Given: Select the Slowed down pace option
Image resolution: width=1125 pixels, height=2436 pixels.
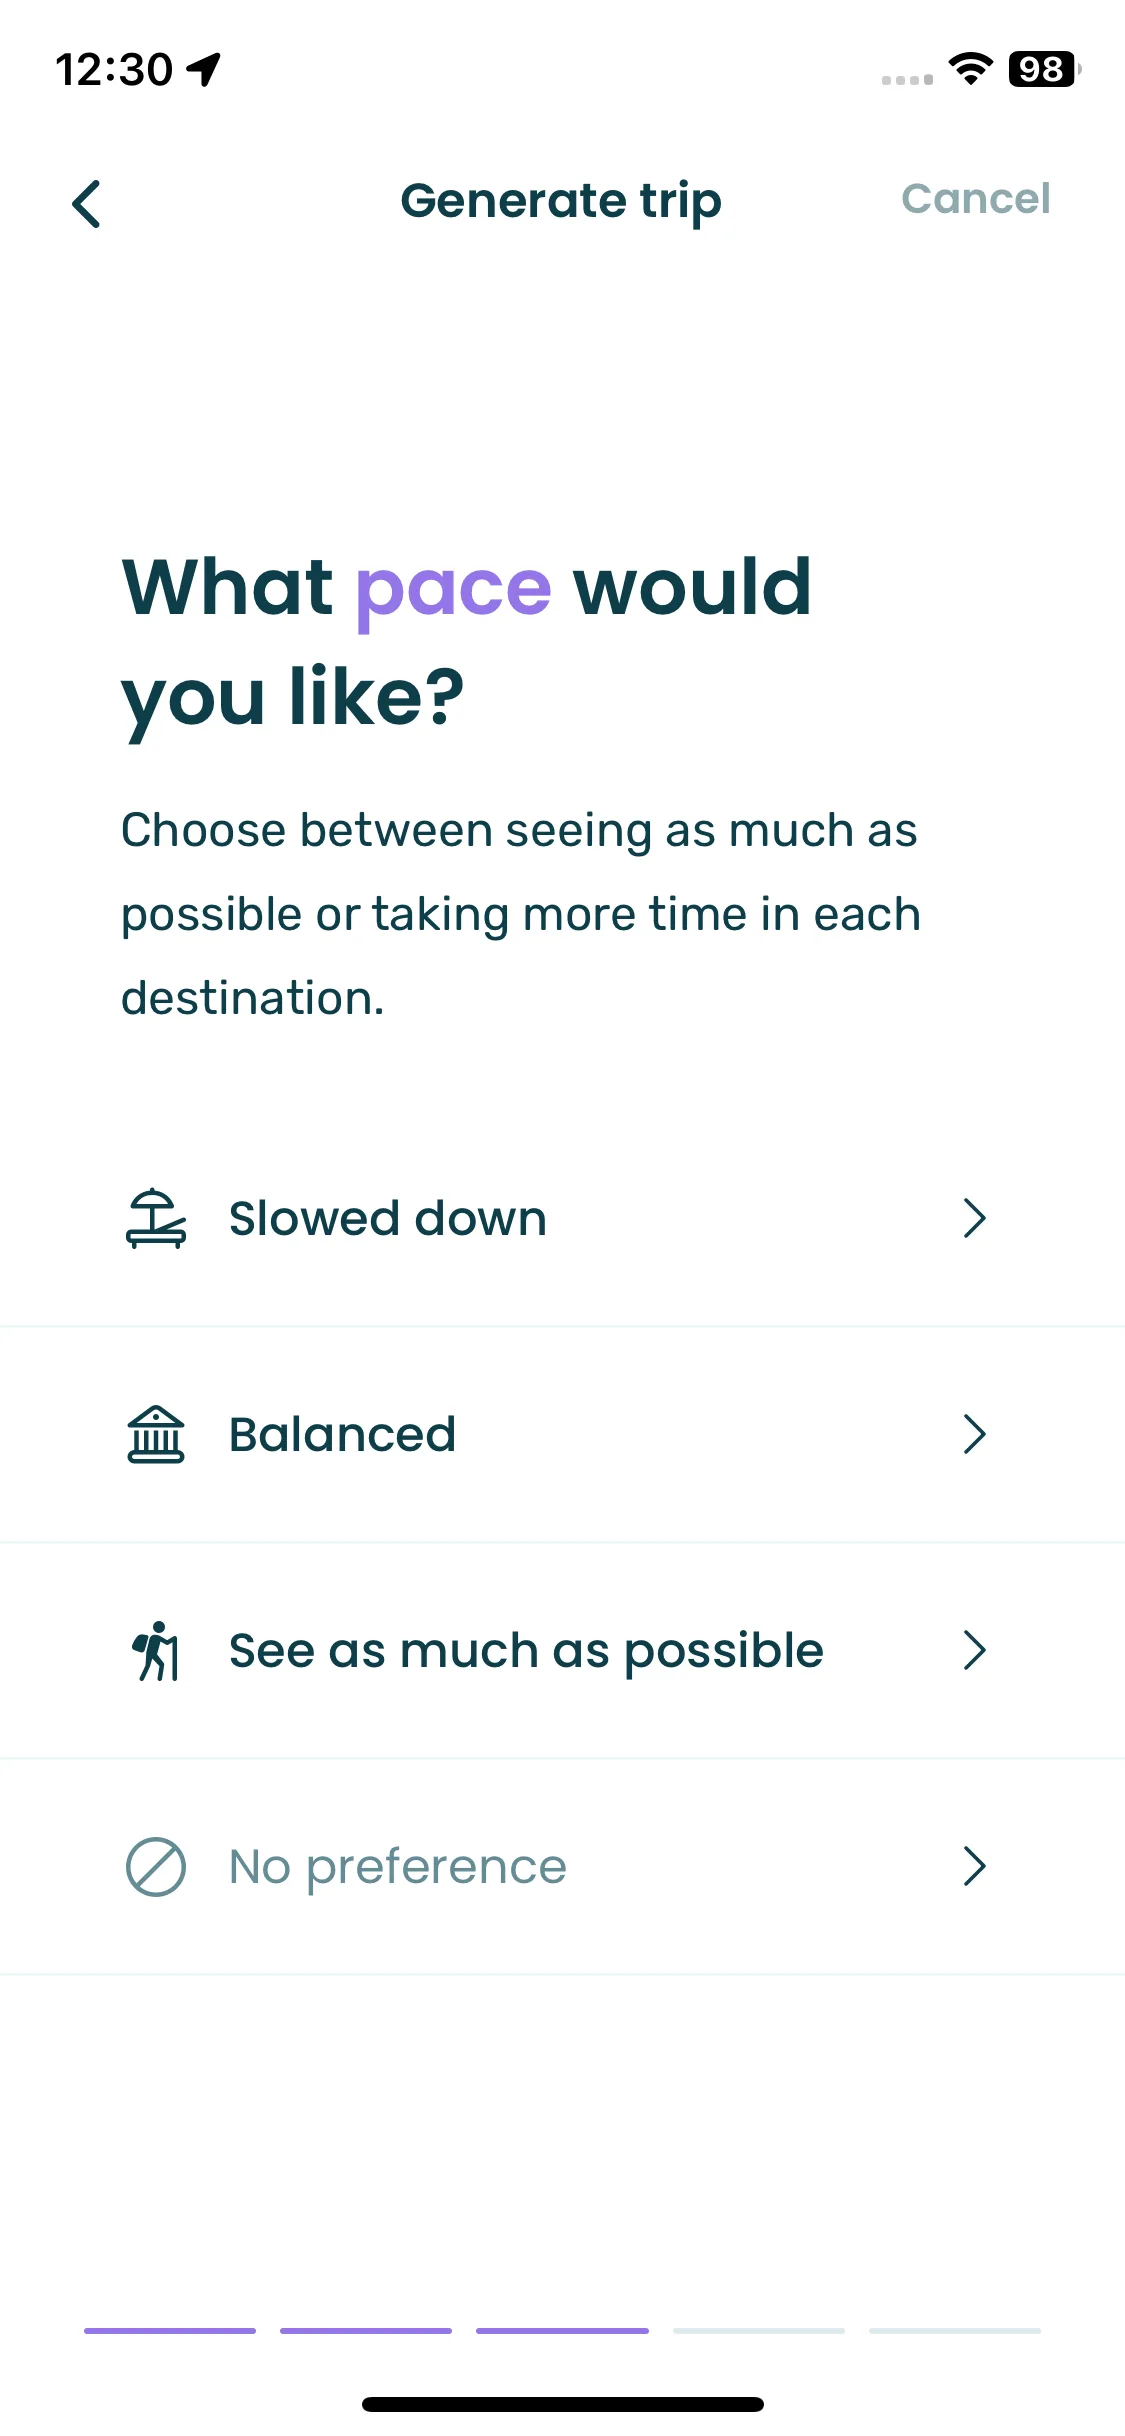Looking at the screenshot, I should 562,1218.
